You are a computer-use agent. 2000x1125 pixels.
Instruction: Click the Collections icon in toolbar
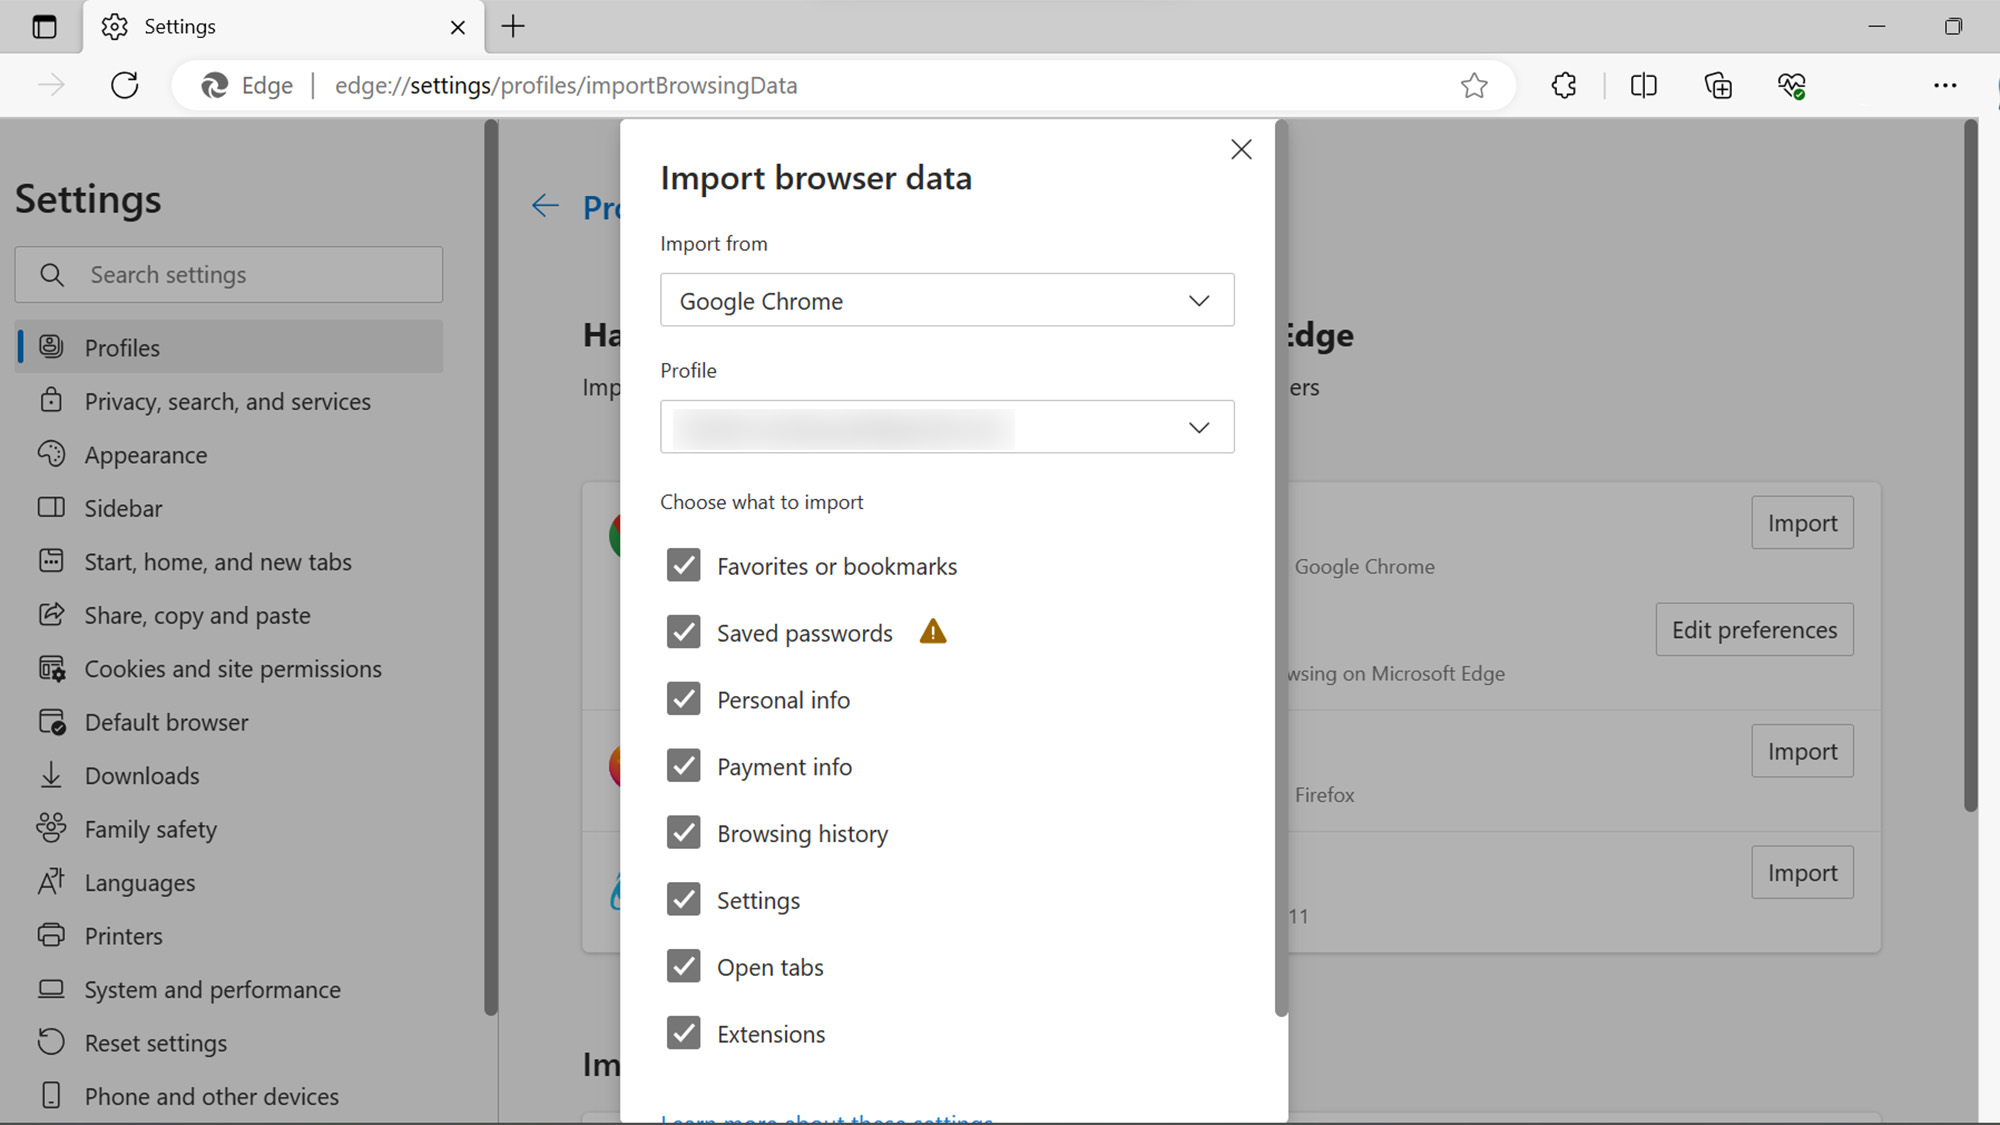1718,85
